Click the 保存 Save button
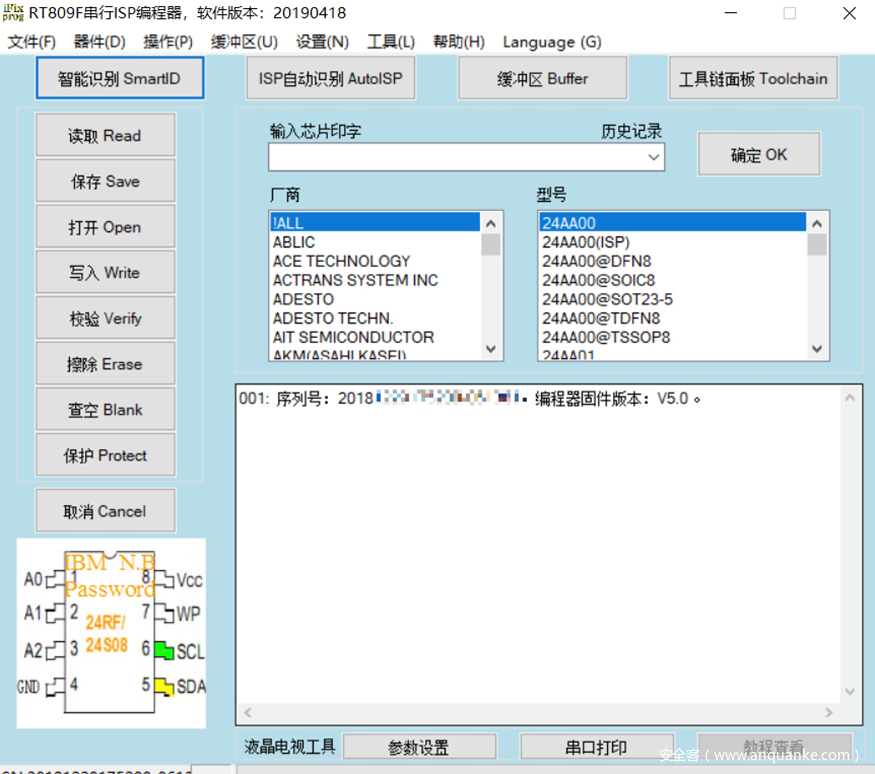Screen dimensions: 875x774 pos(105,181)
